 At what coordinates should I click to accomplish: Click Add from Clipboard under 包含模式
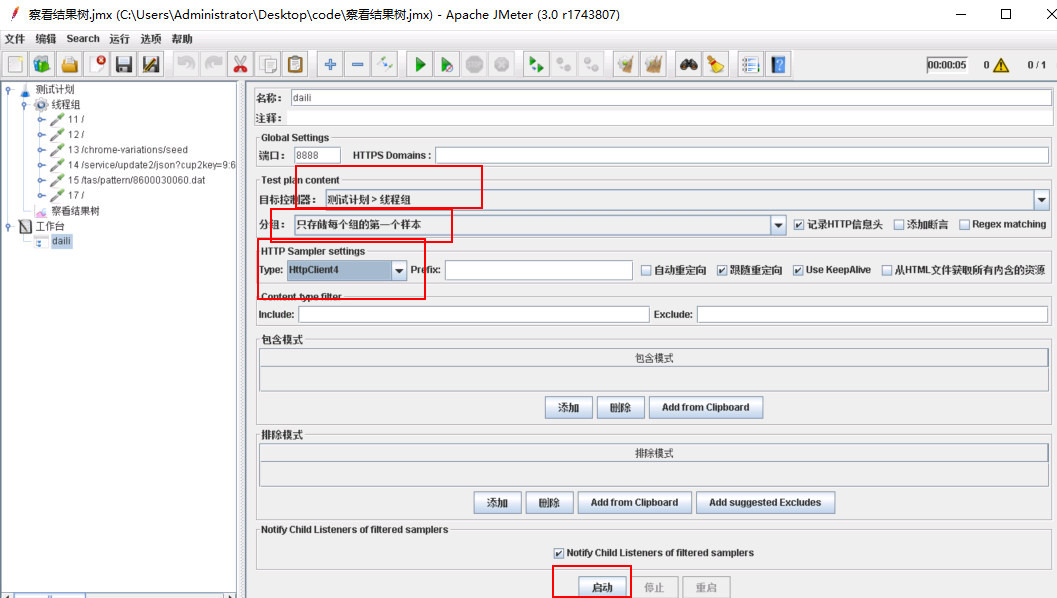(x=706, y=407)
